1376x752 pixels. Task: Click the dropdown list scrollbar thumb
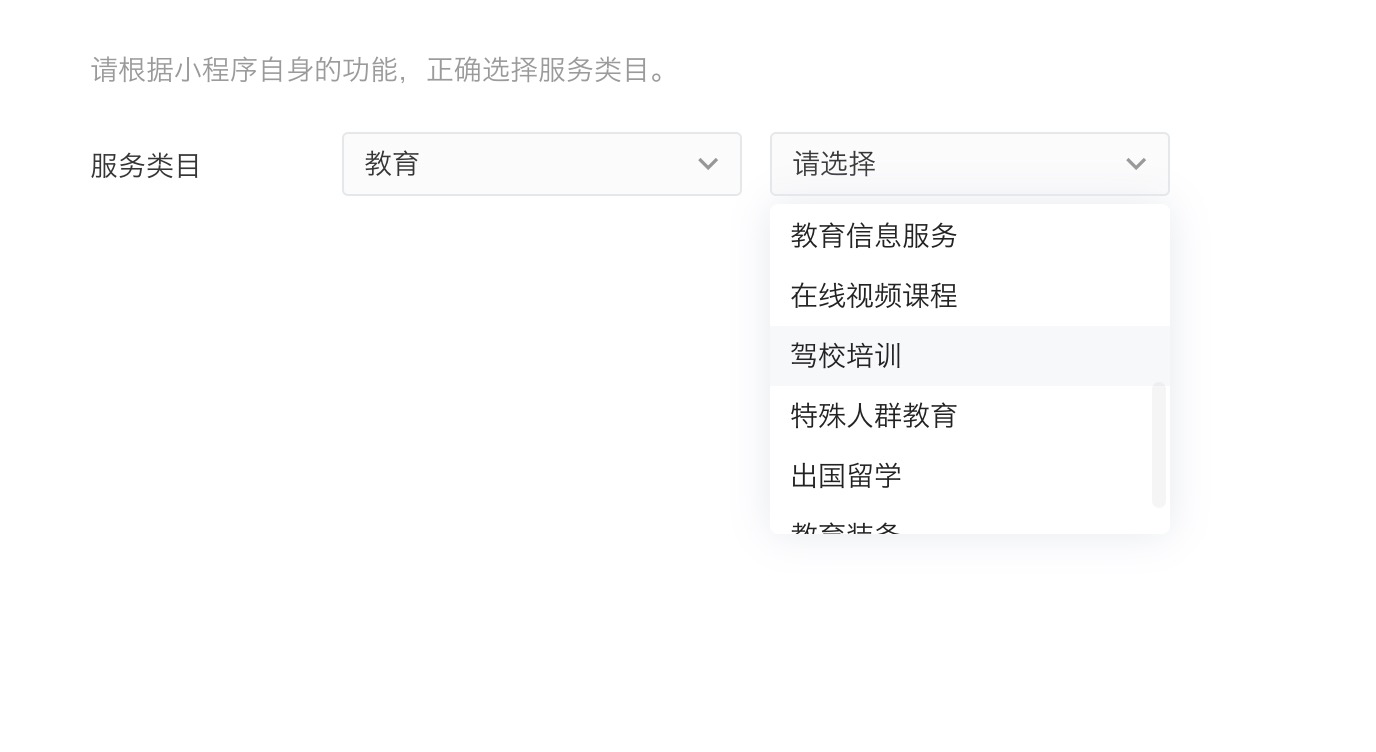point(1159,444)
